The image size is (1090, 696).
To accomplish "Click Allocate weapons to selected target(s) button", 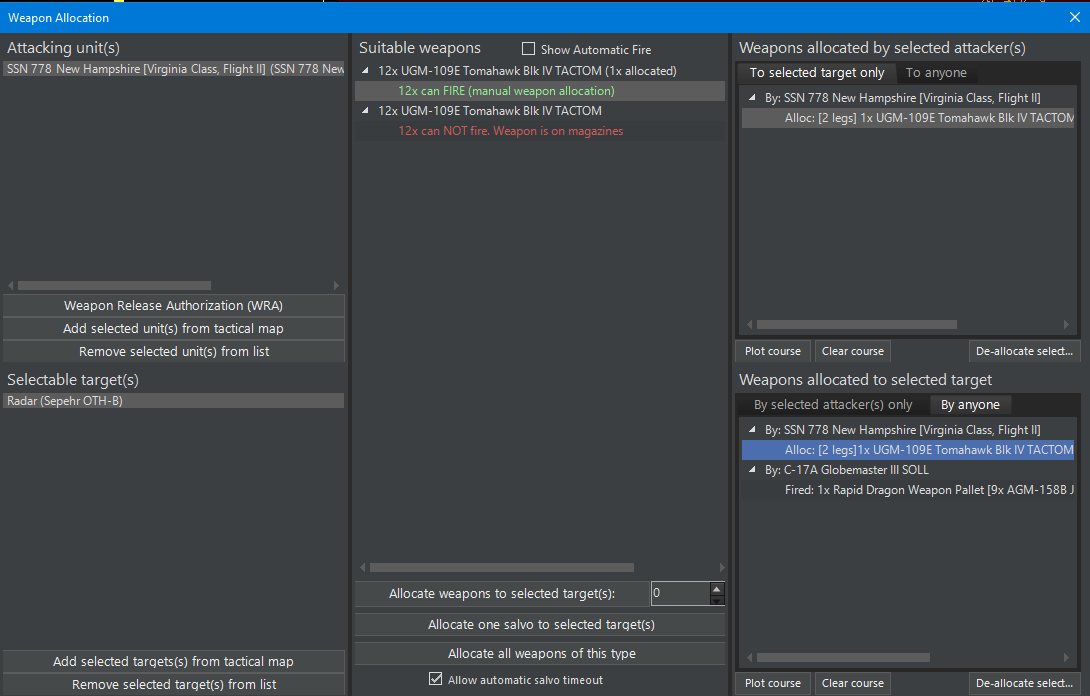I will tap(502, 594).
